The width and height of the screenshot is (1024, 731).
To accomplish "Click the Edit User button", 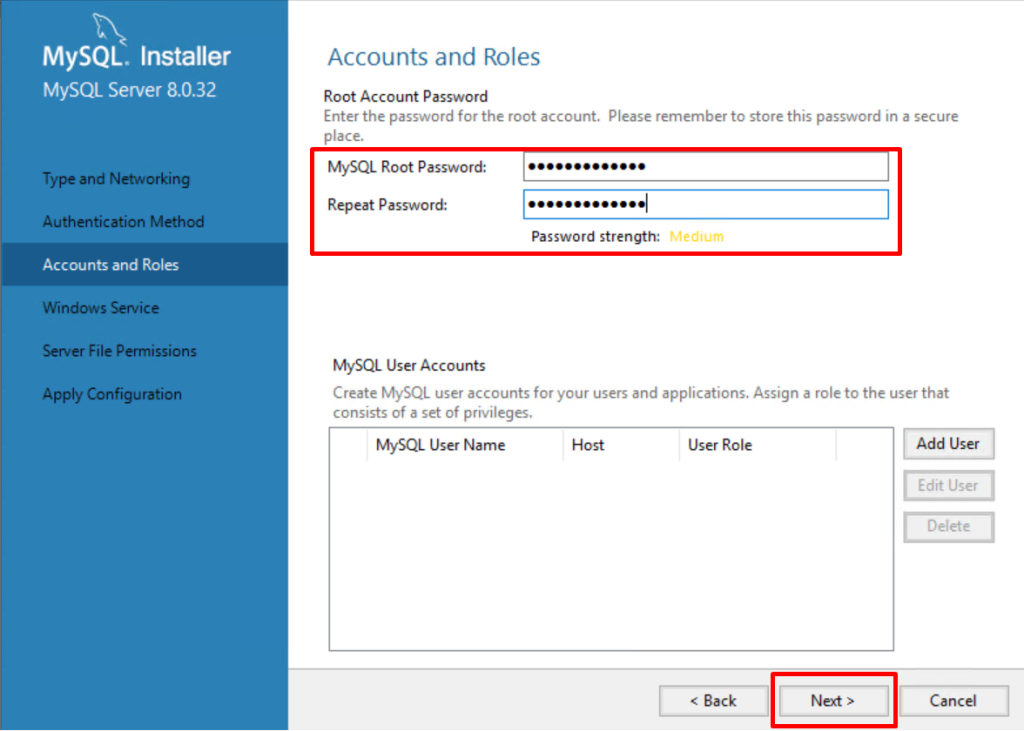I will pyautogui.click(x=948, y=485).
